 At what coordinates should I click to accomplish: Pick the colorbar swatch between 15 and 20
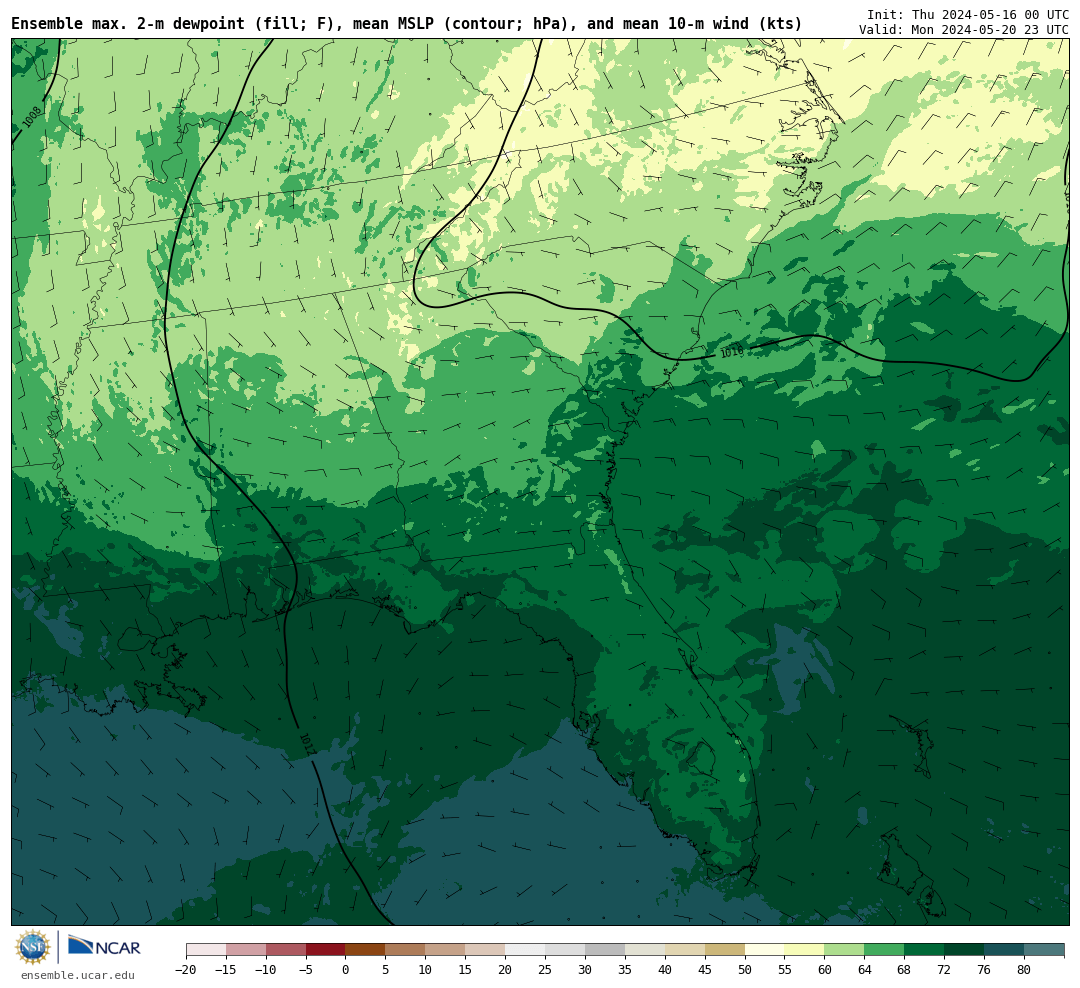486,950
